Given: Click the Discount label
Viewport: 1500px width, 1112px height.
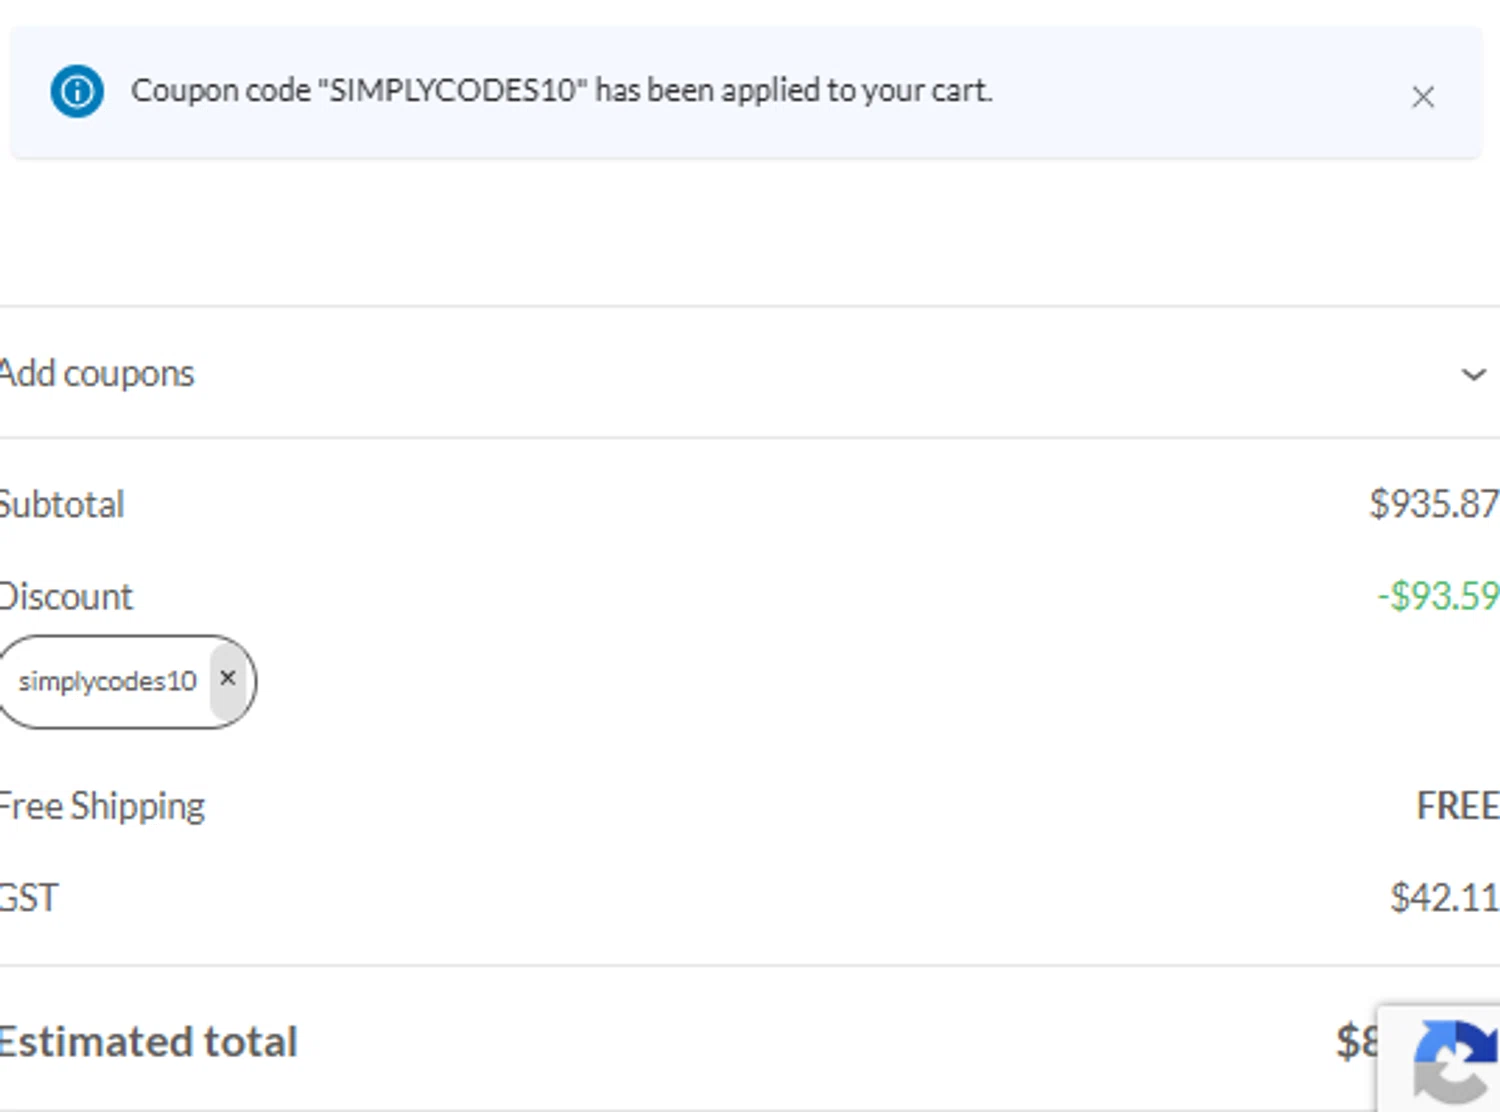Looking at the screenshot, I should 66,597.
